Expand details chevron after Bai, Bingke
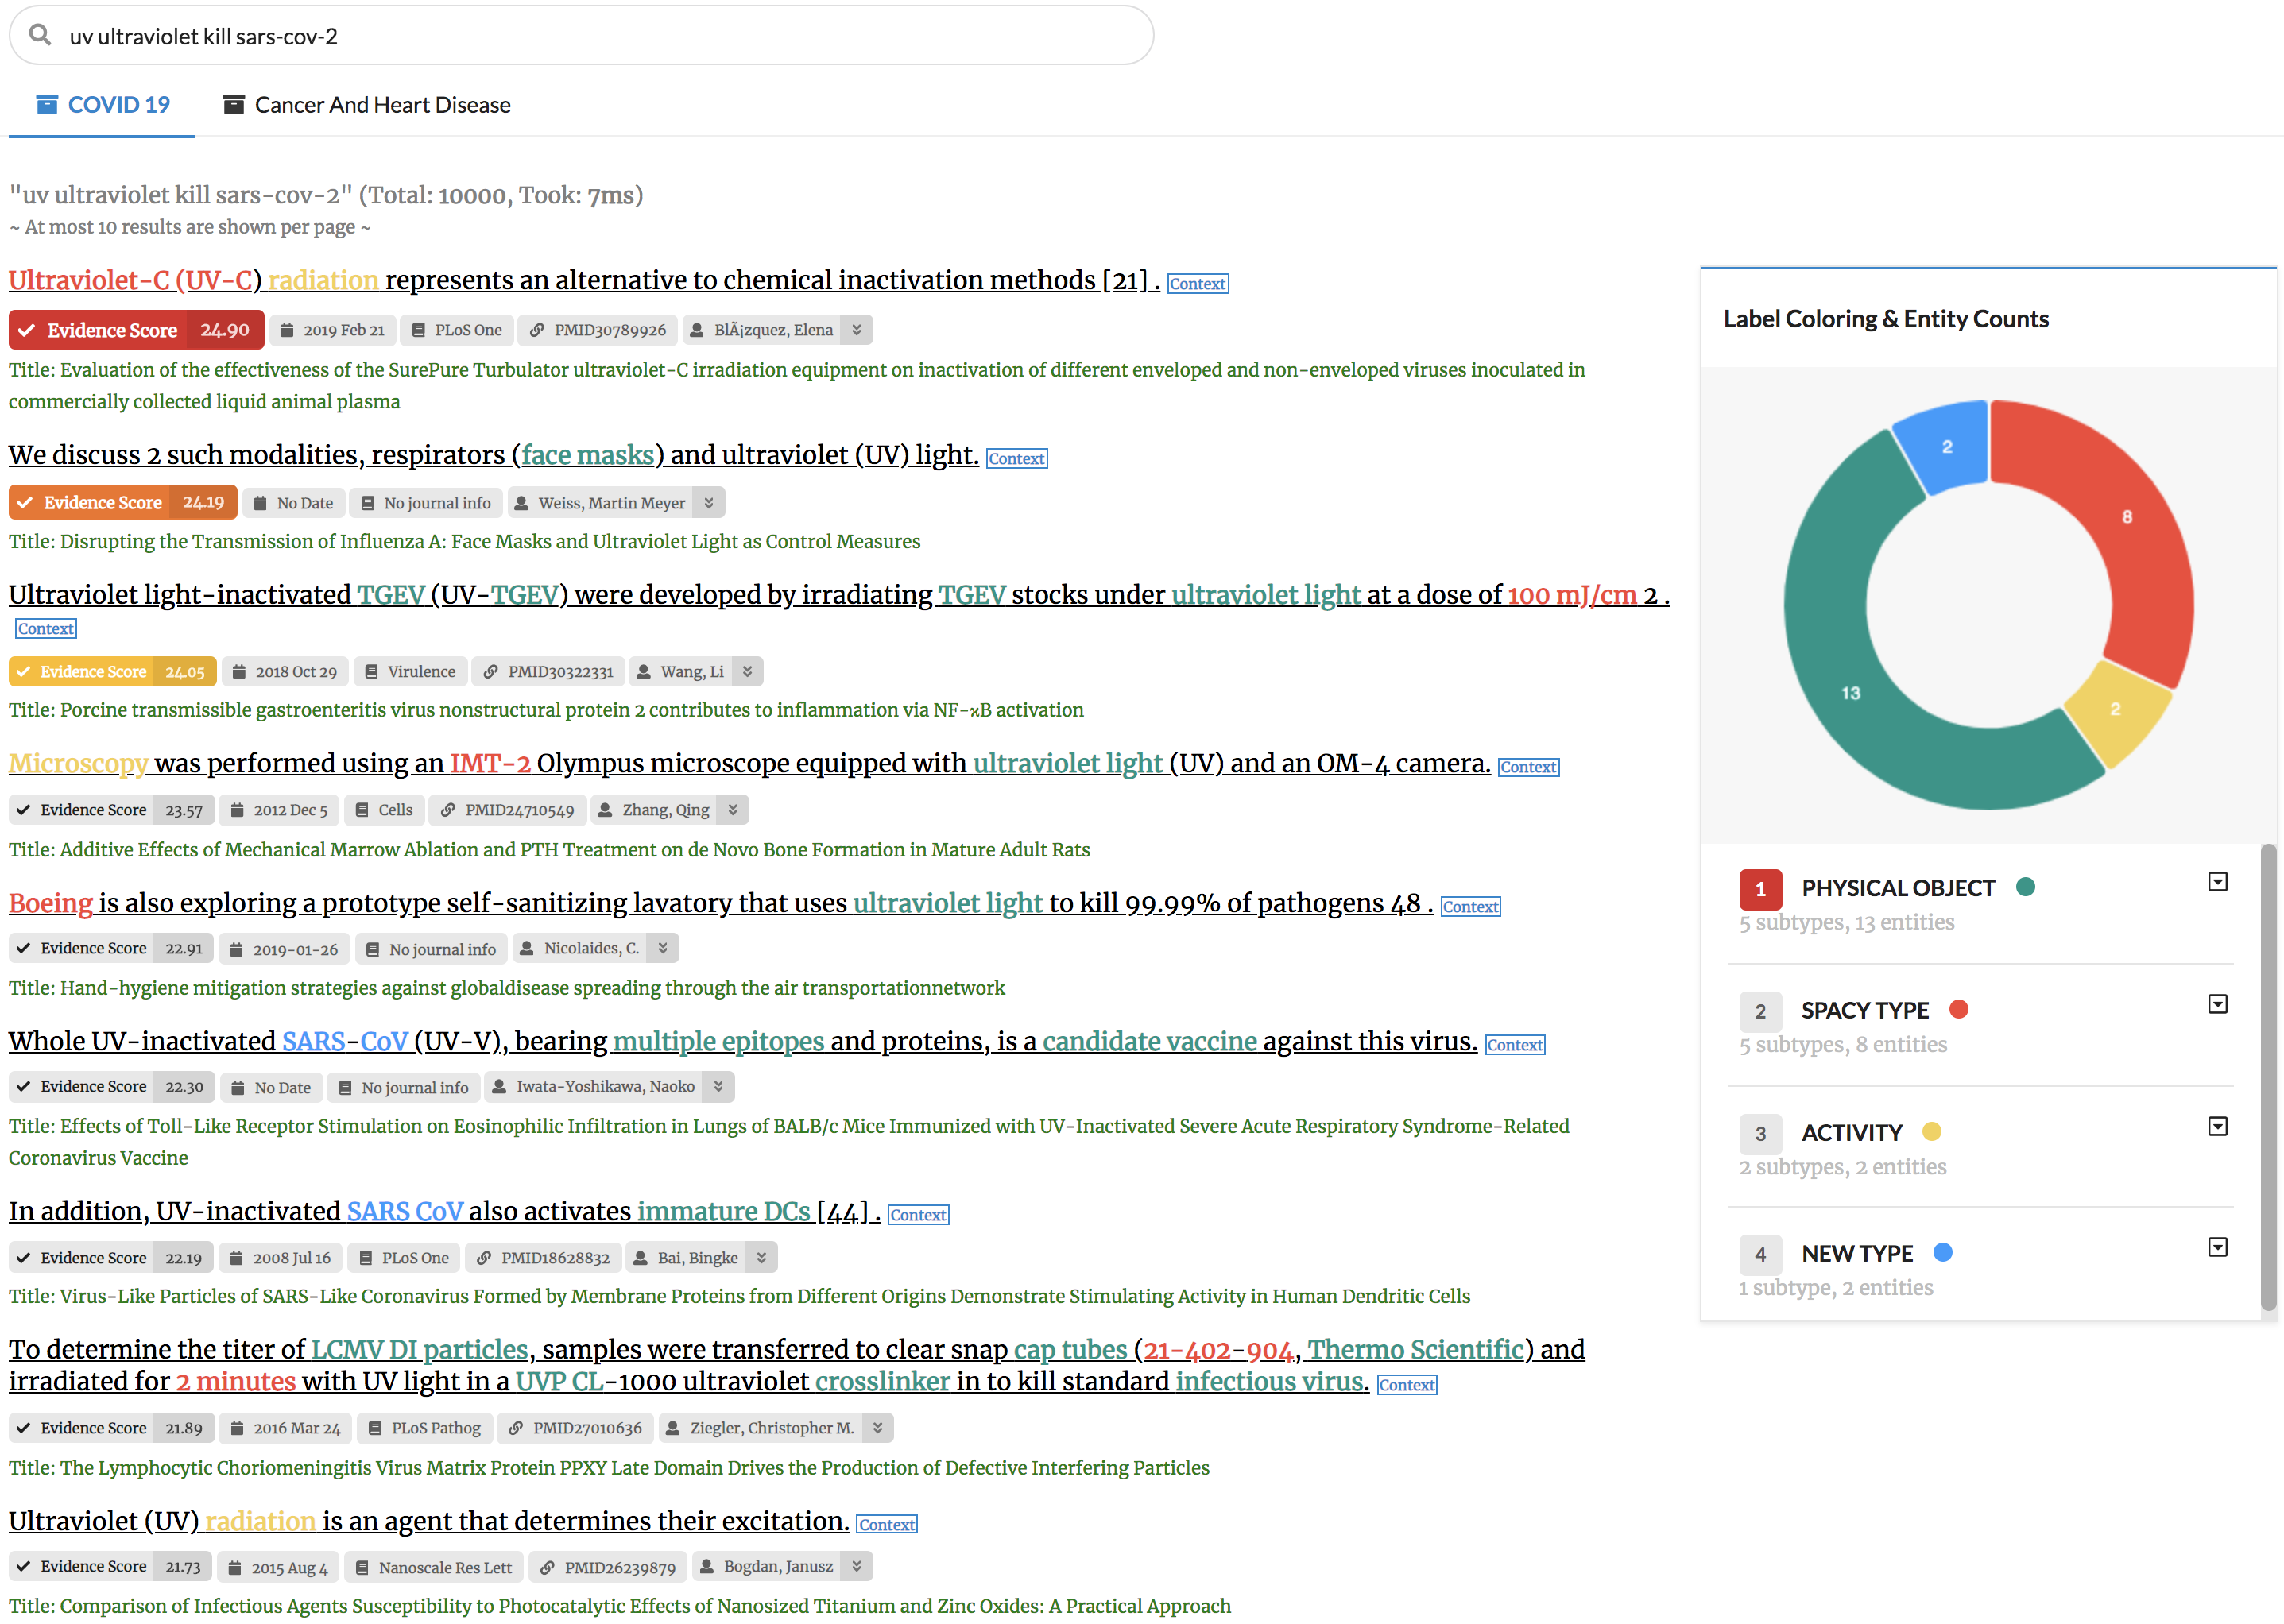 click(762, 1258)
